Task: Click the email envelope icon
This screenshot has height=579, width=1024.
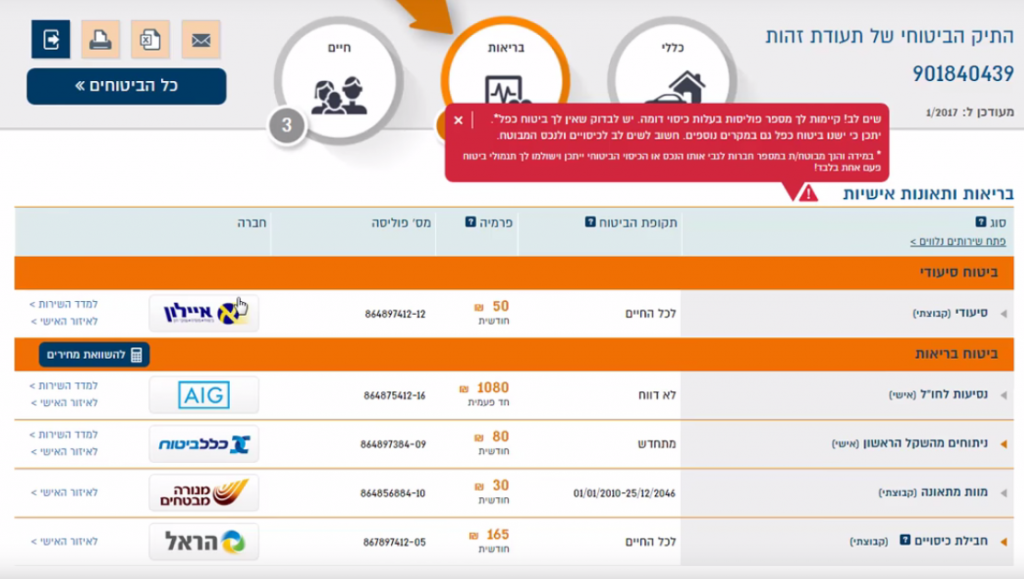Action: click(201, 40)
